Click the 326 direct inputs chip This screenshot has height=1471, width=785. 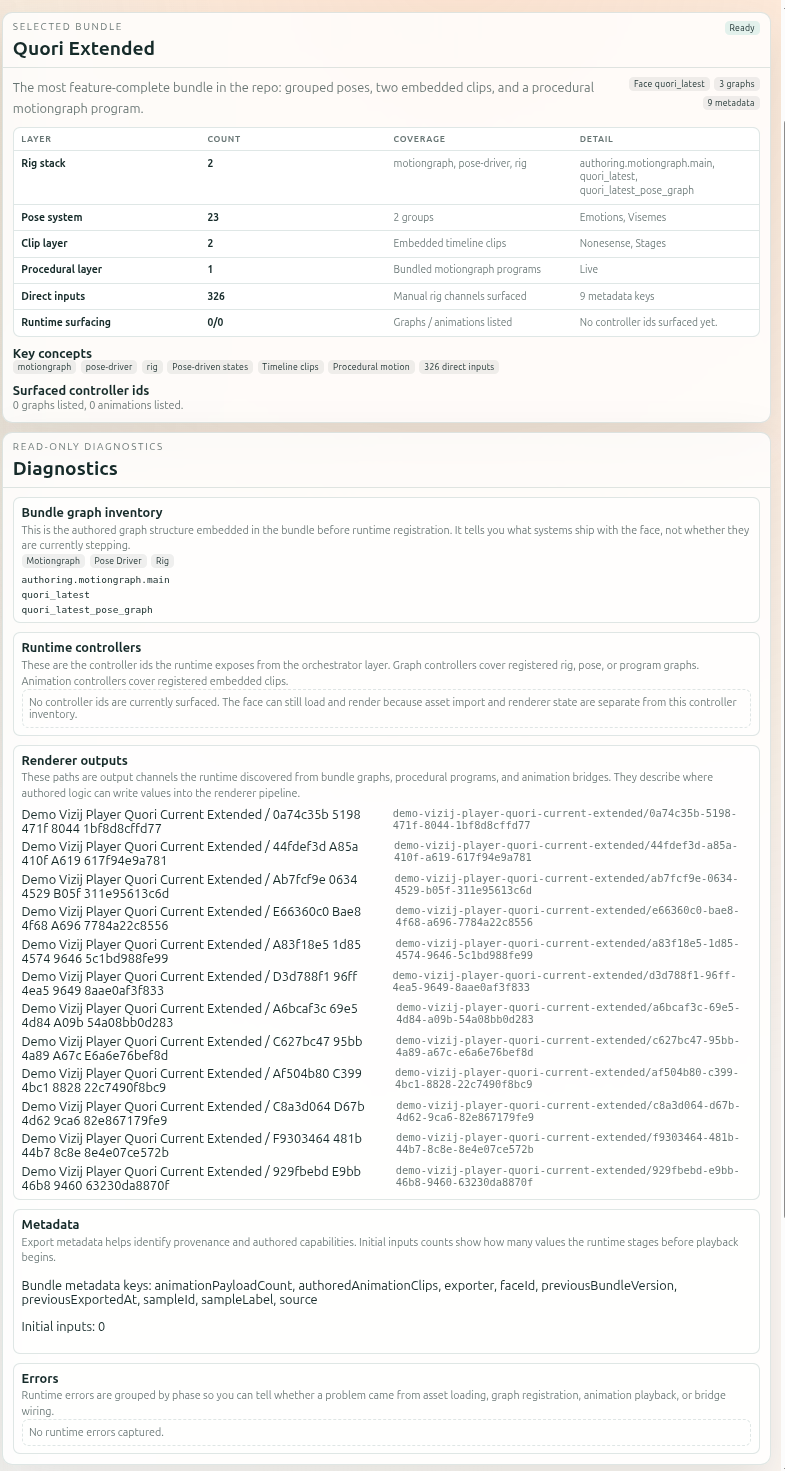coord(458,367)
